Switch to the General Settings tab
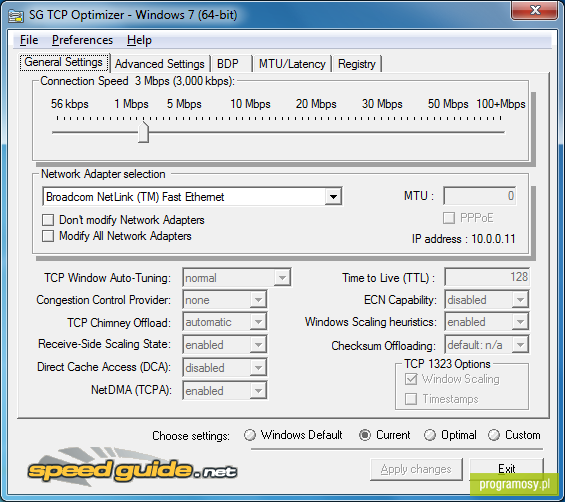 (64, 62)
